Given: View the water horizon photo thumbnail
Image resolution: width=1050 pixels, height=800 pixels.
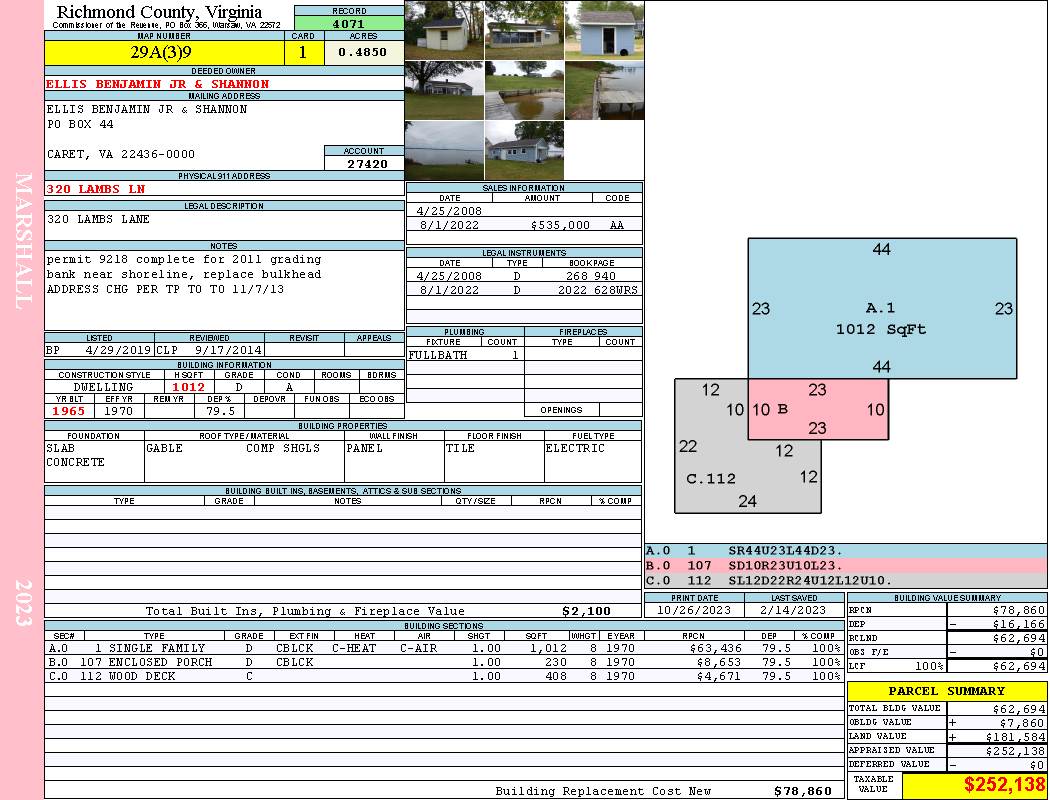Looking at the screenshot, I should tap(444, 150).
